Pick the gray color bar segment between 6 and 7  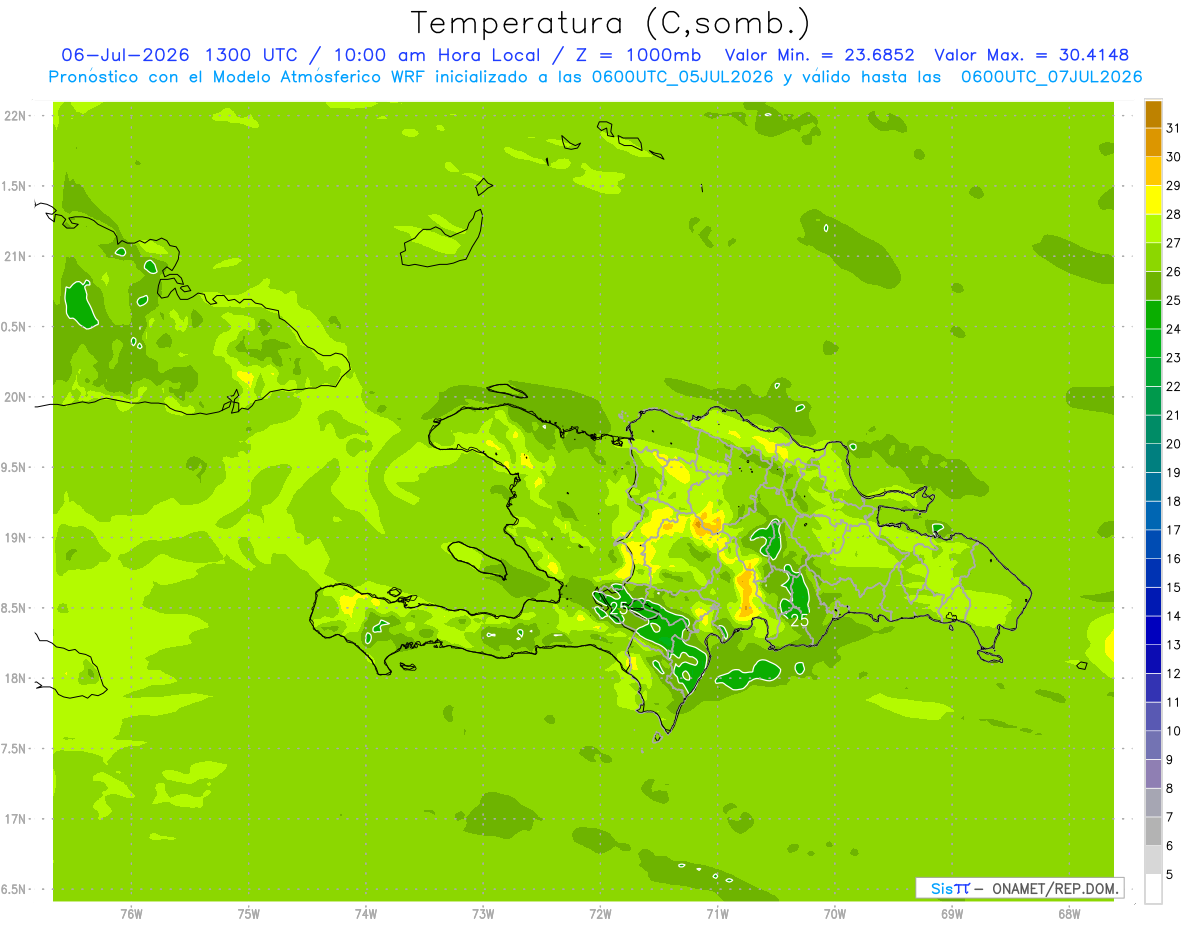(x=1153, y=831)
